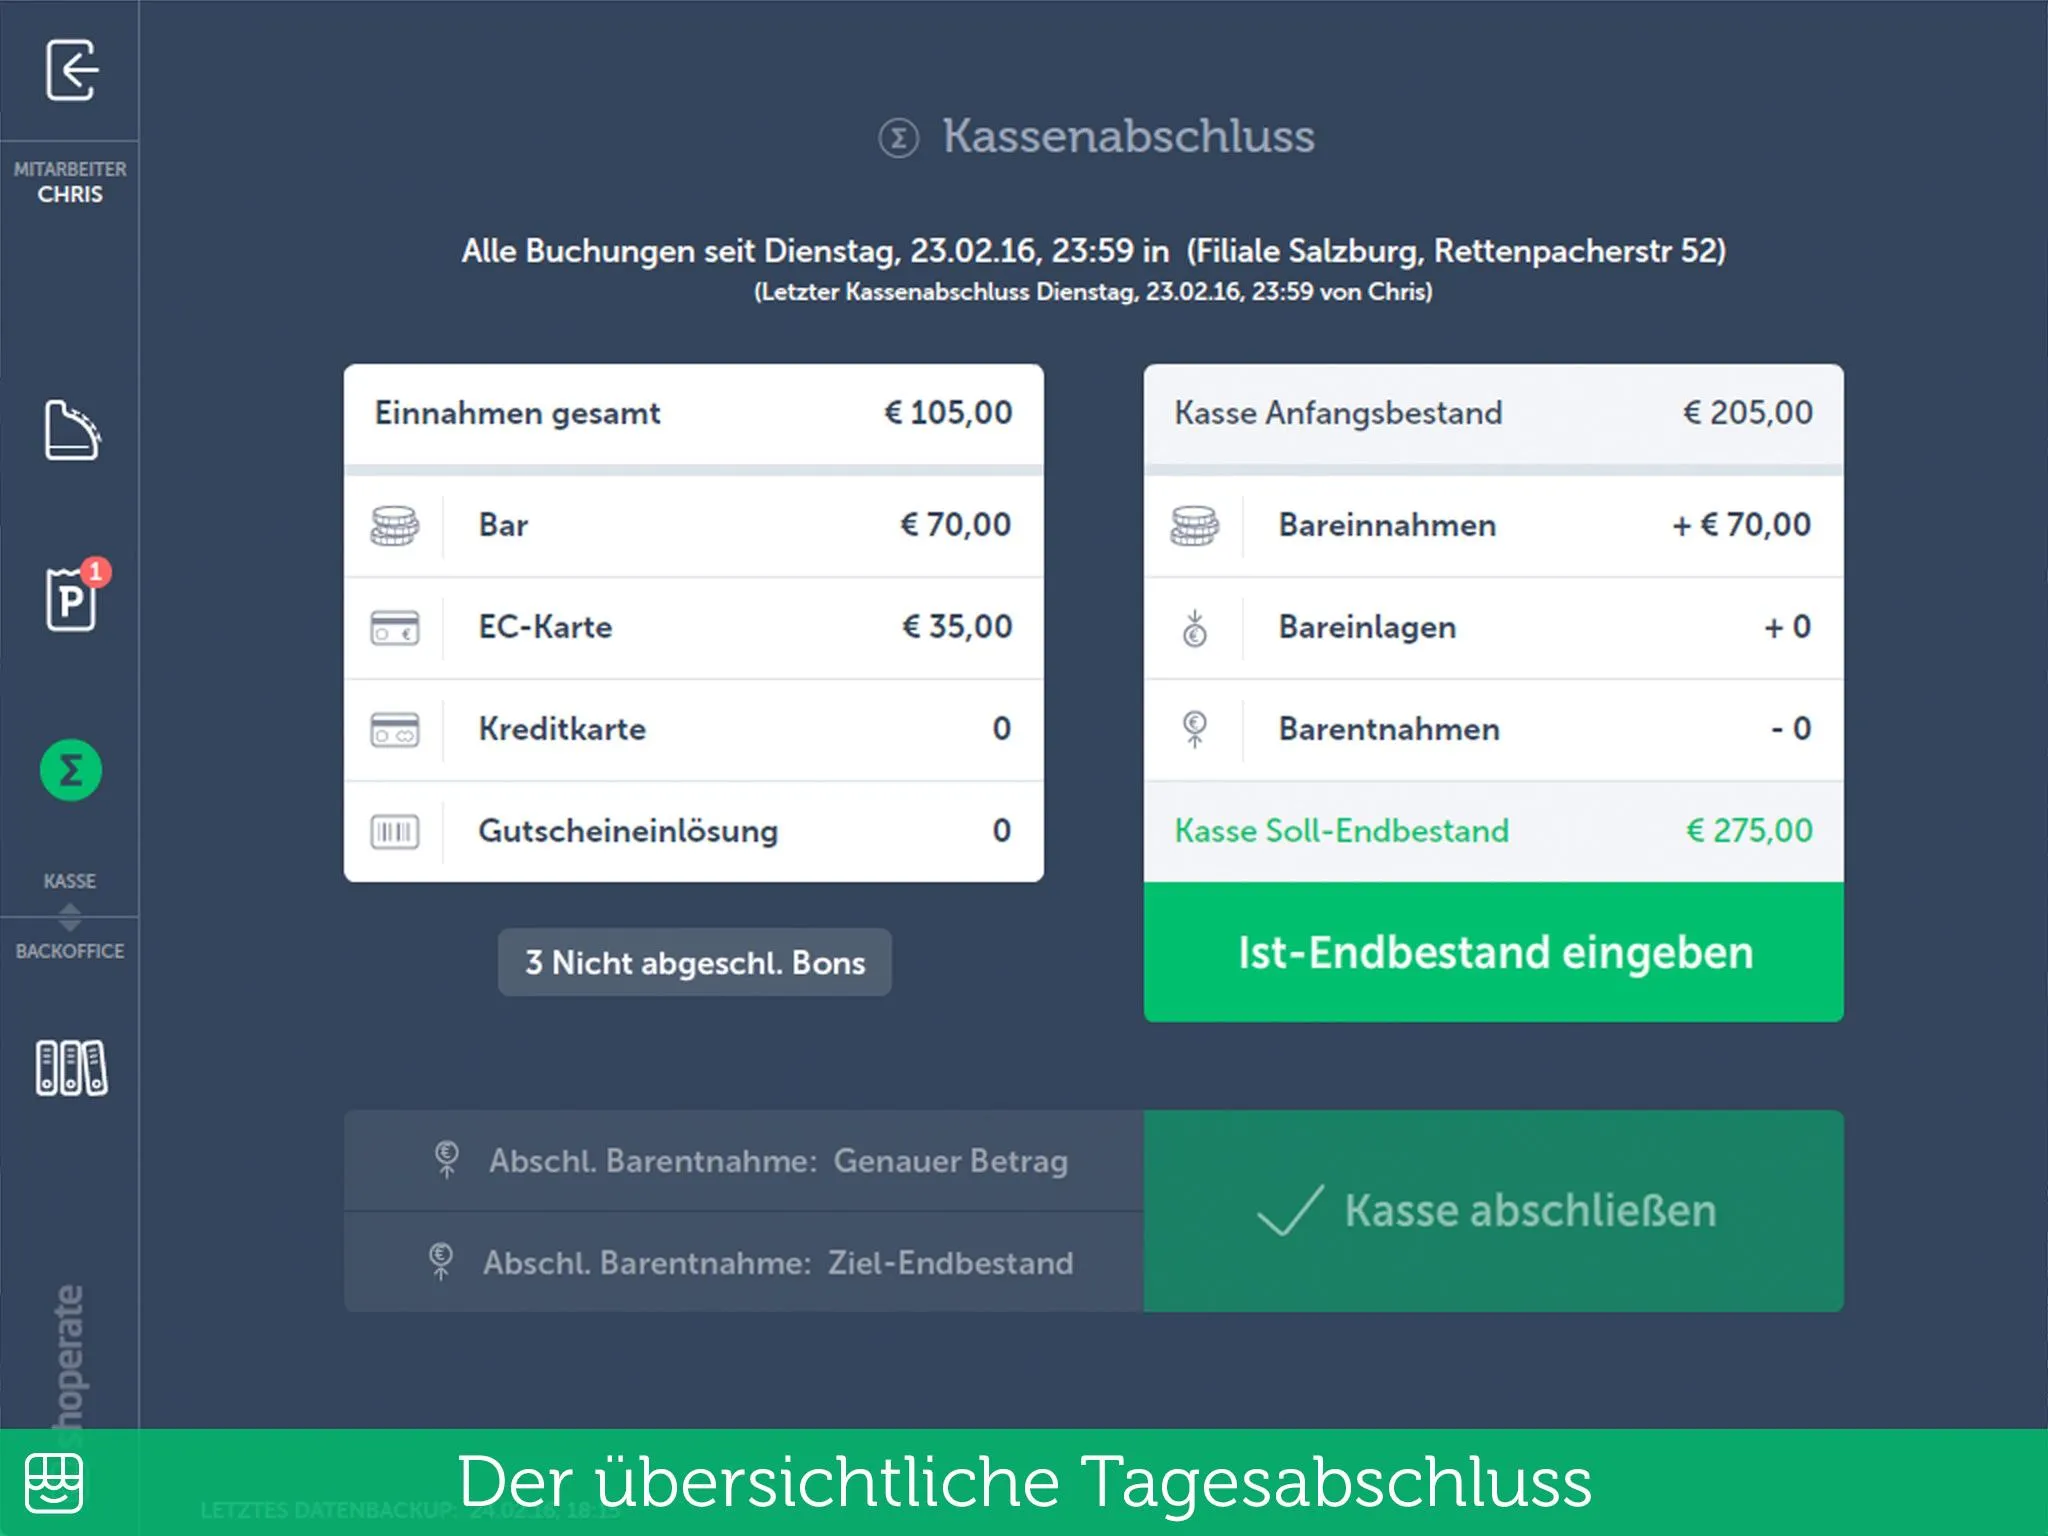Click the Alle Buchungen seit Dienstag heading
Screen dimensions: 2048x1536
click(1093, 251)
